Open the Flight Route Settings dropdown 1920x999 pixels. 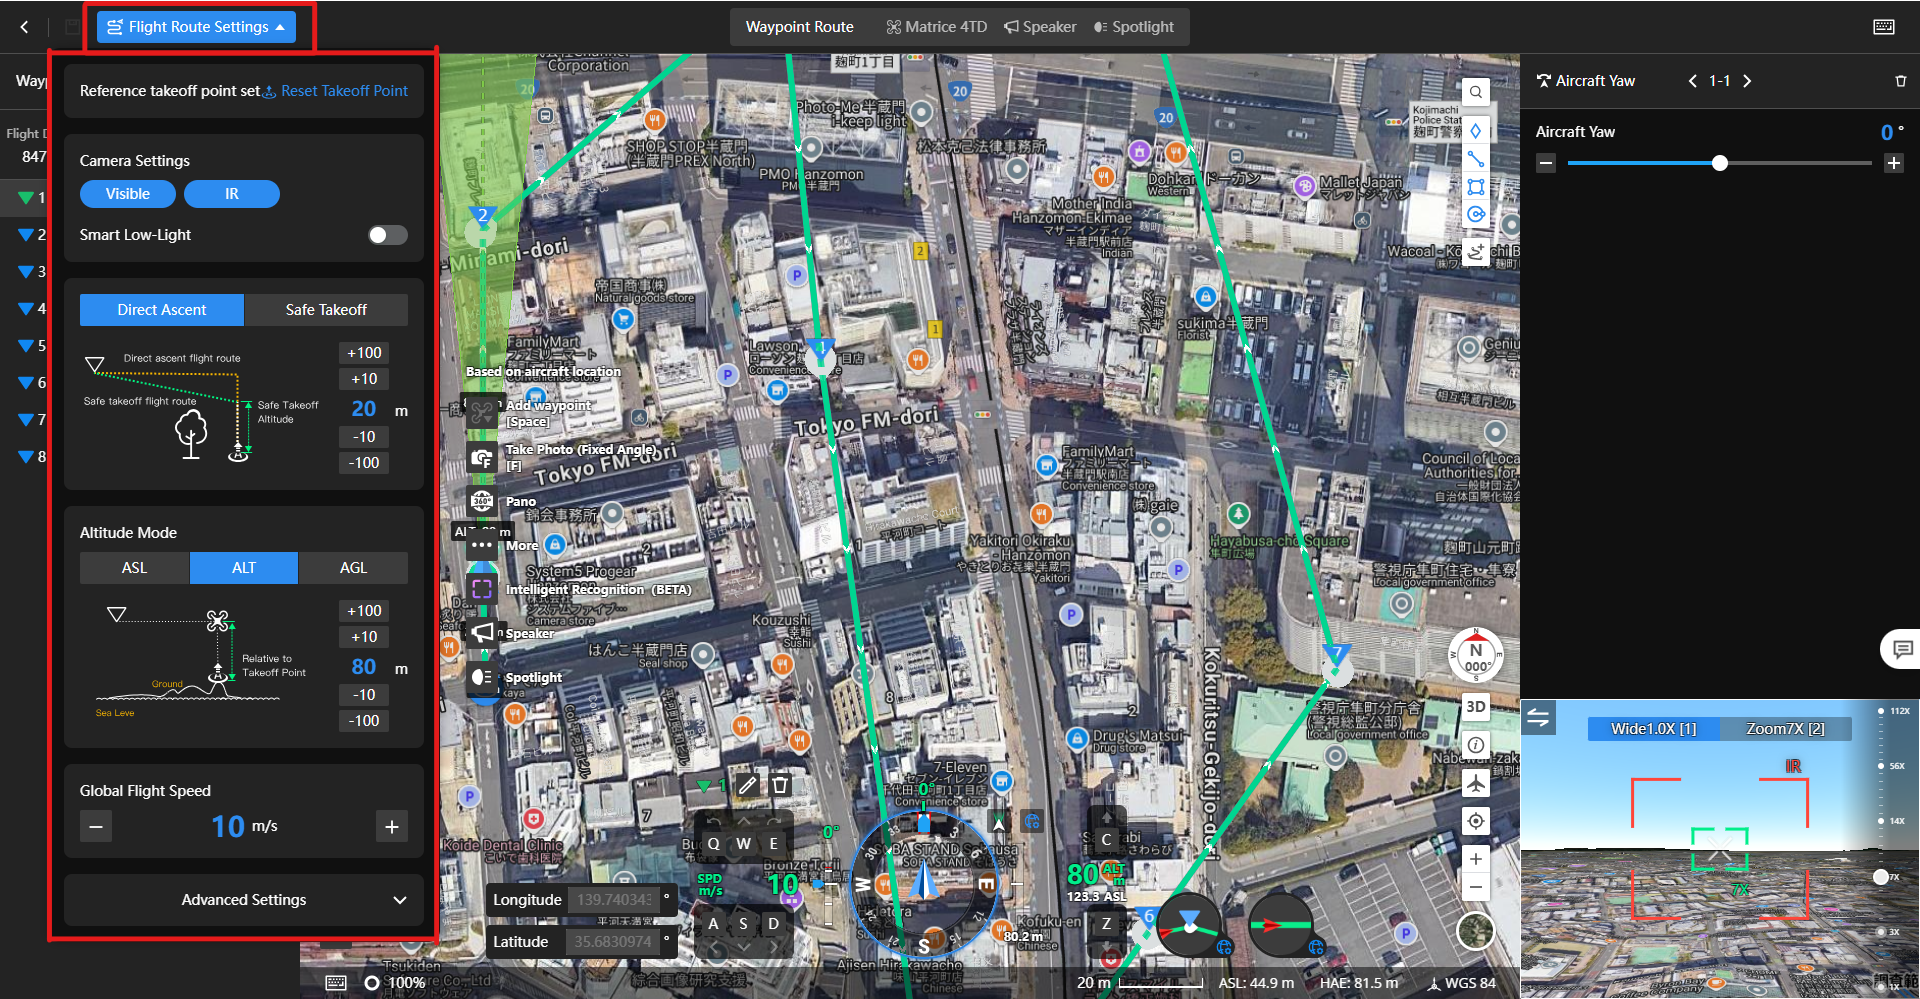[x=196, y=27]
